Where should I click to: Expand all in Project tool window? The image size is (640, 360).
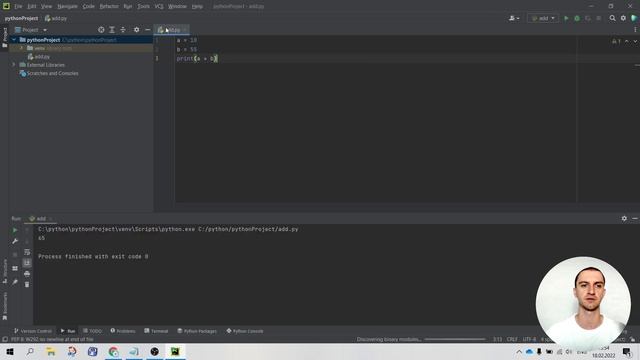tap(112, 30)
